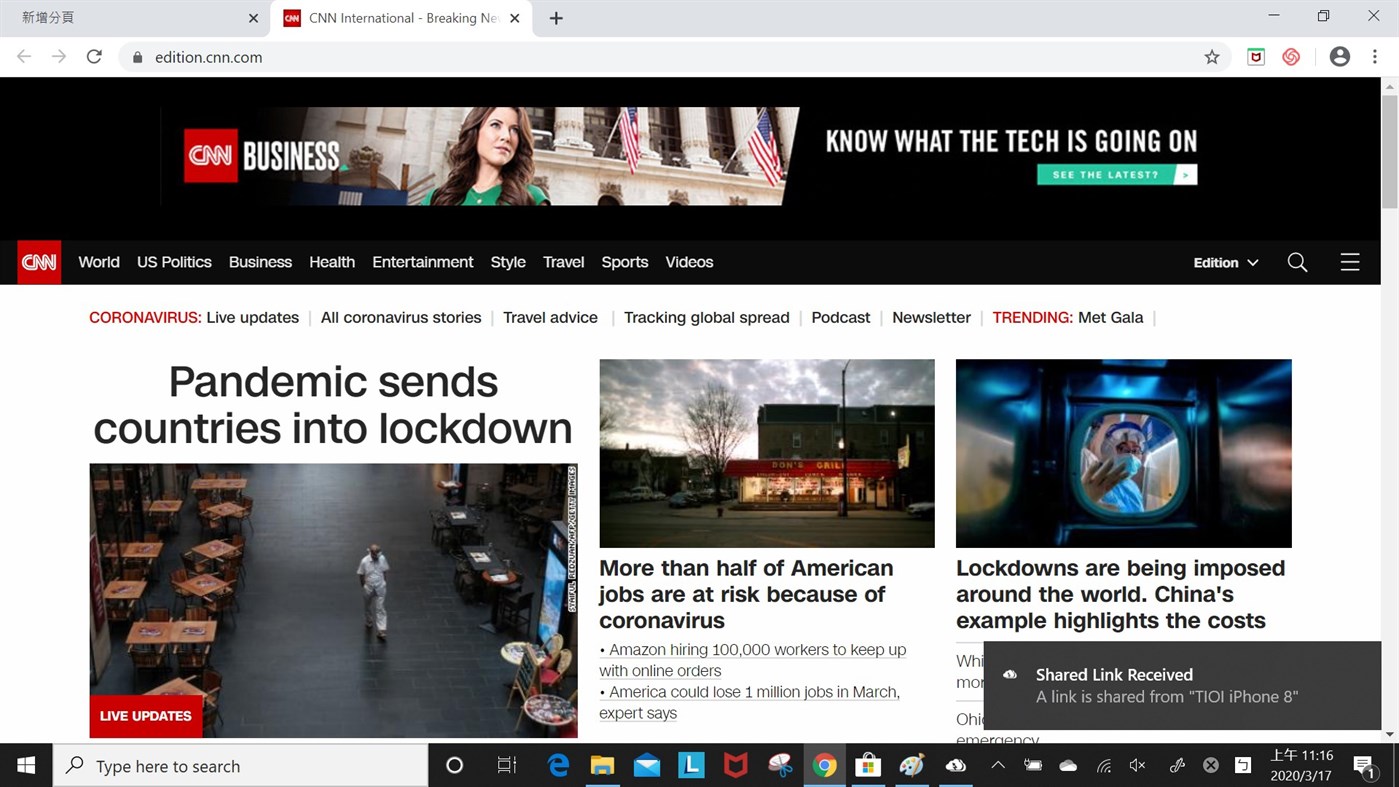
Task: Click the SEE THE LATEST banner button
Action: (x=1117, y=175)
